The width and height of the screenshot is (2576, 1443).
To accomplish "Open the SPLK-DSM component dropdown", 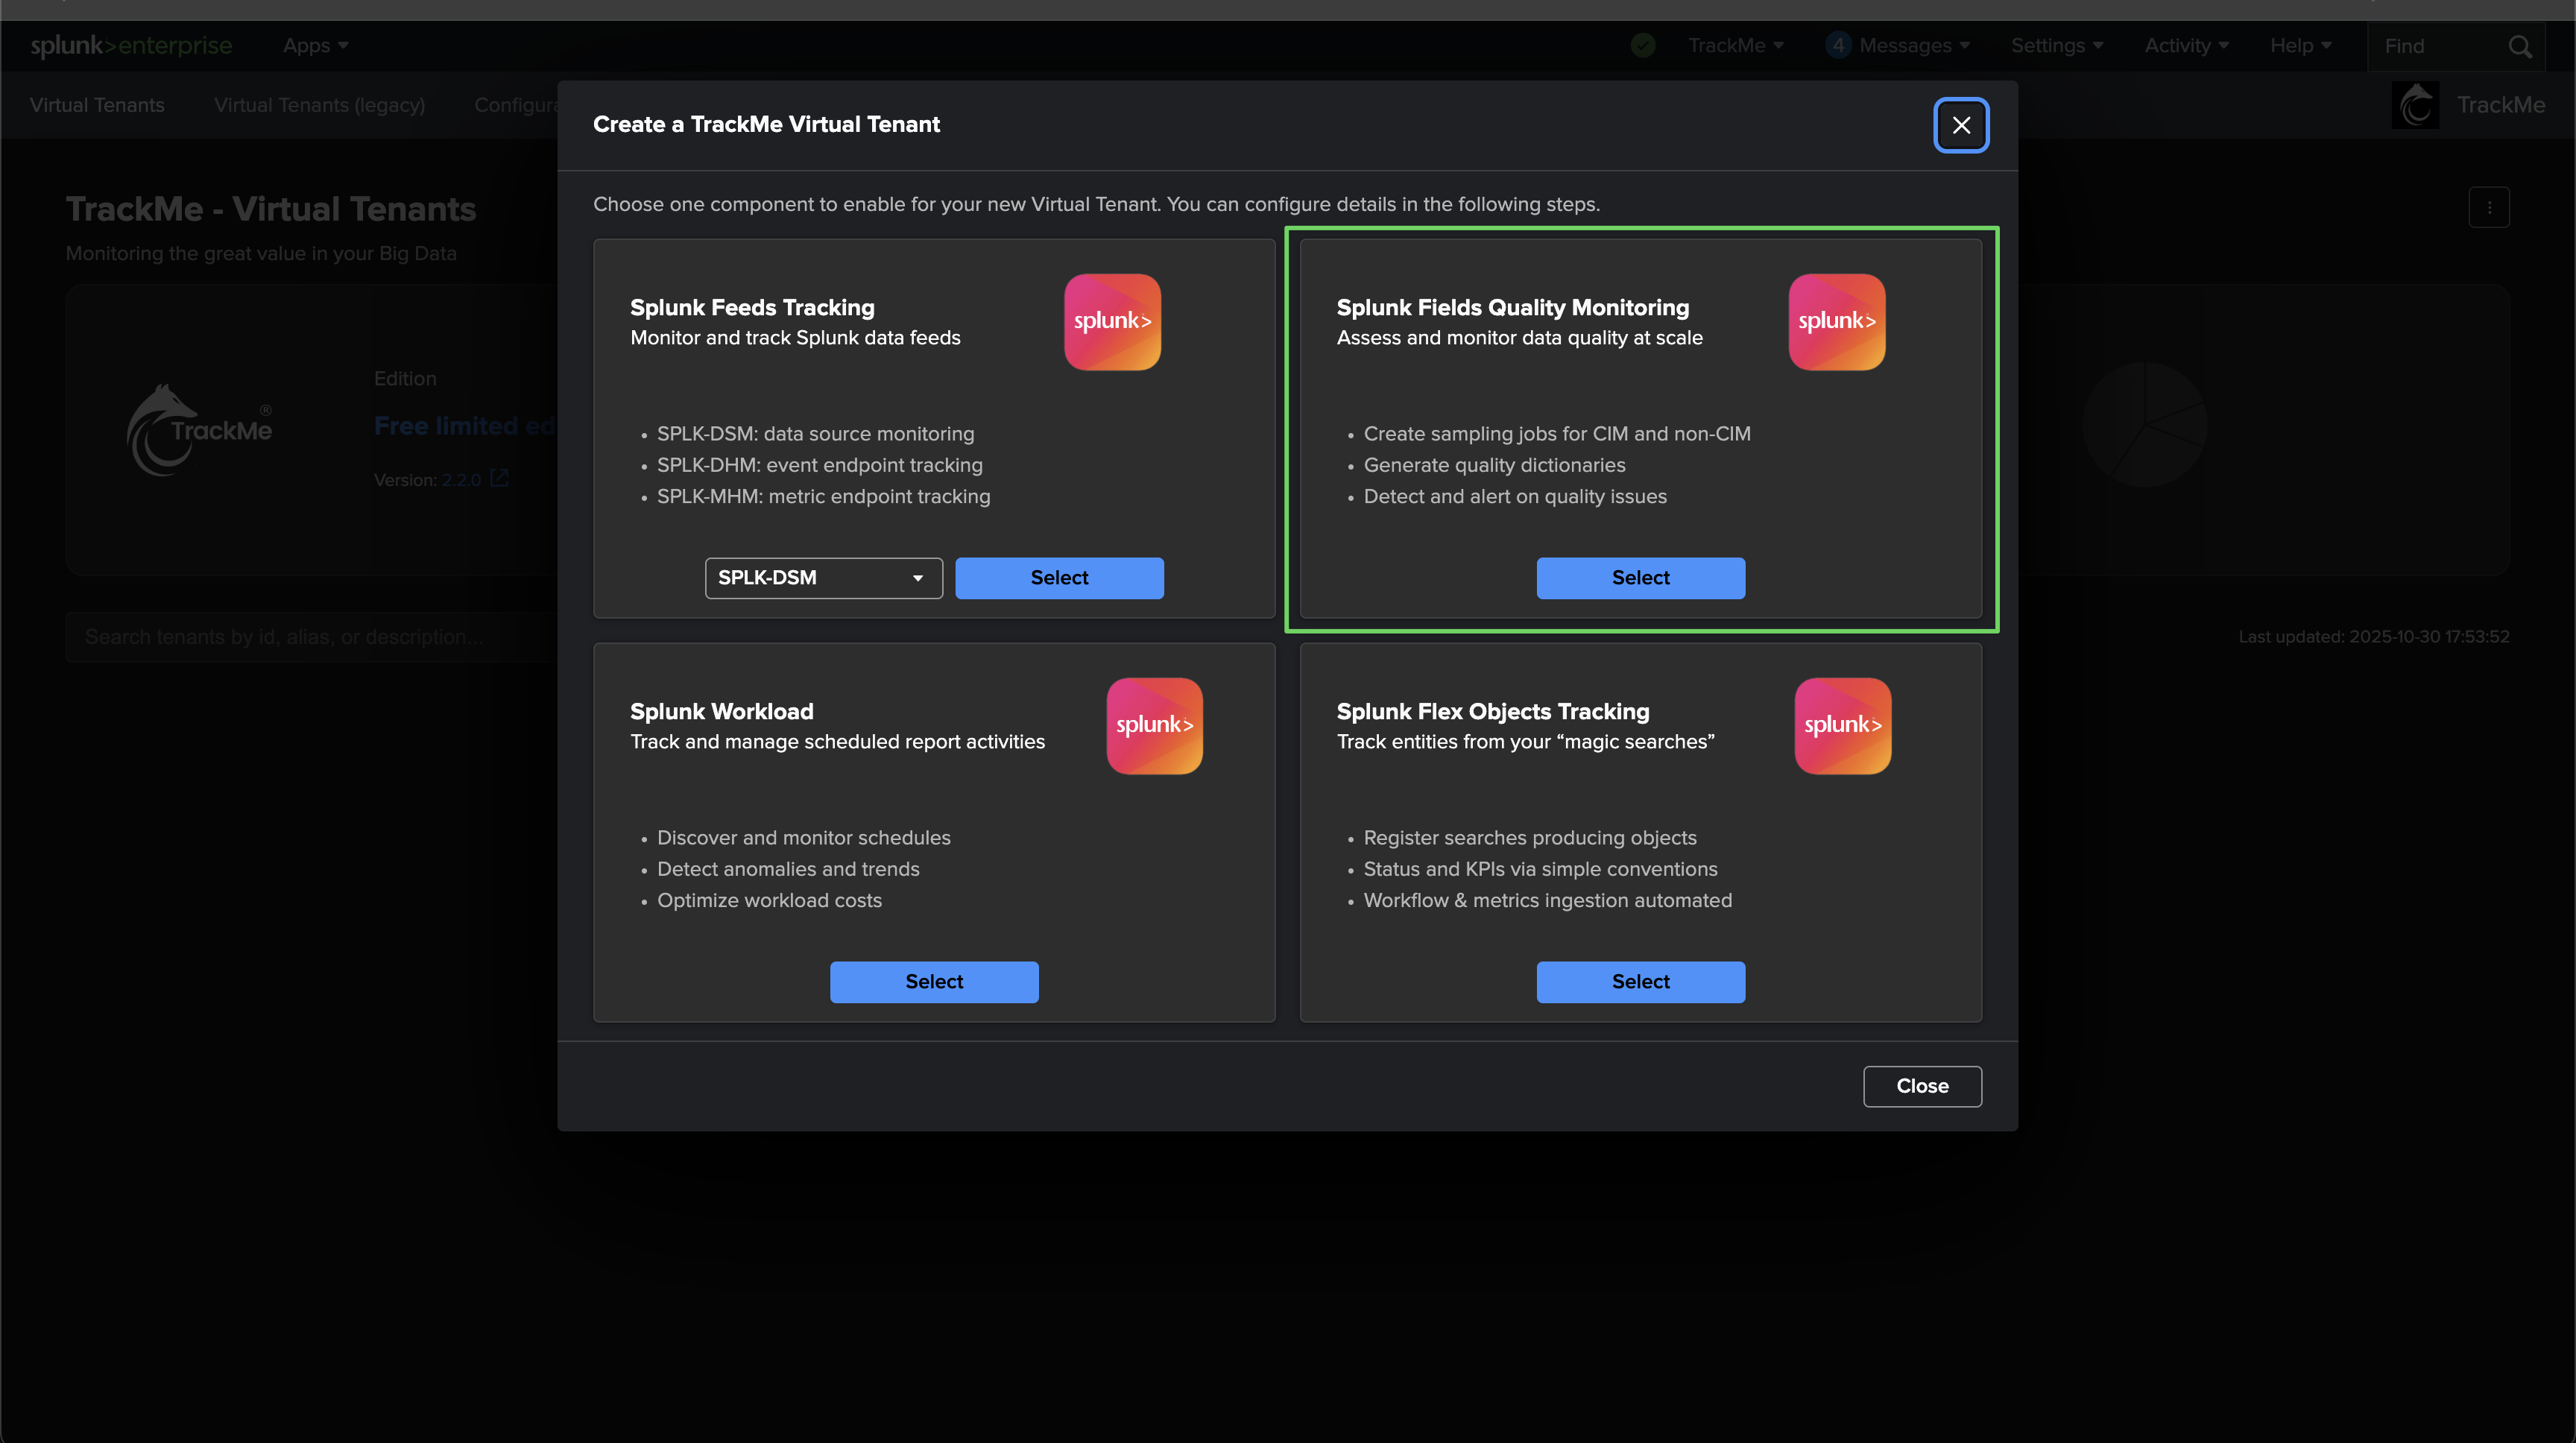I will [x=823, y=578].
